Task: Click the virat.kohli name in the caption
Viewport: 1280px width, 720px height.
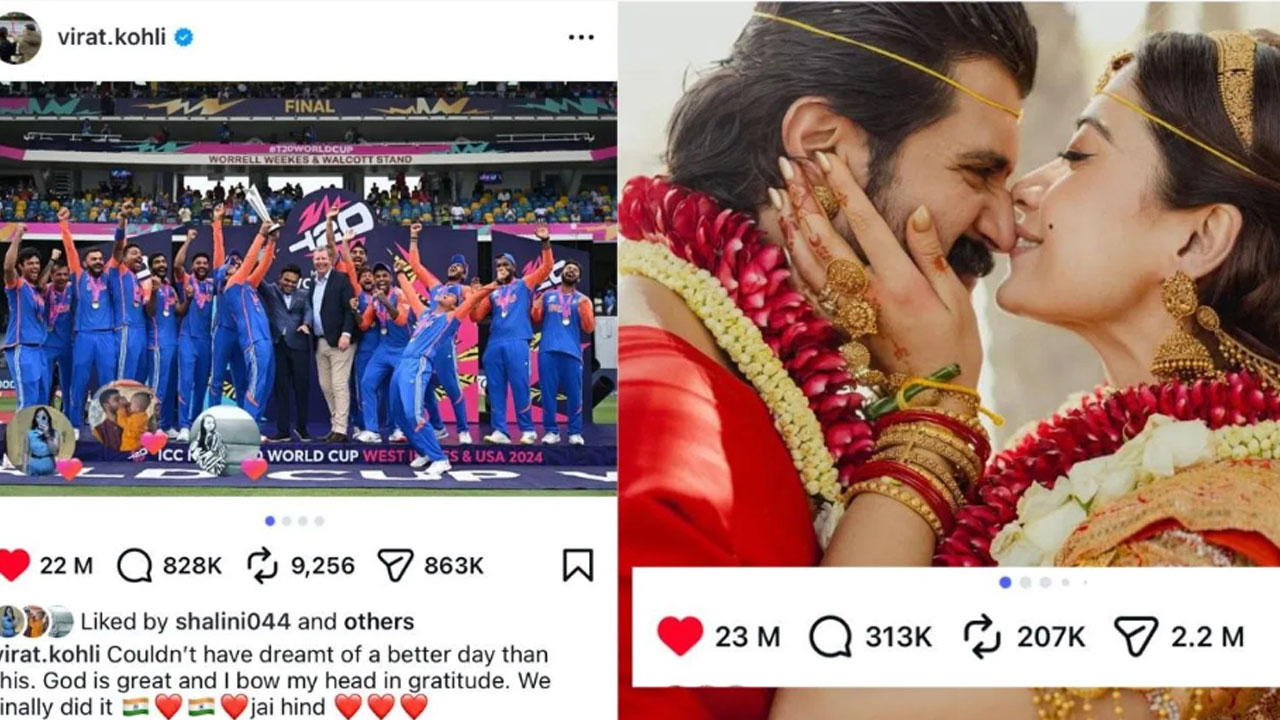Action: click(50, 654)
